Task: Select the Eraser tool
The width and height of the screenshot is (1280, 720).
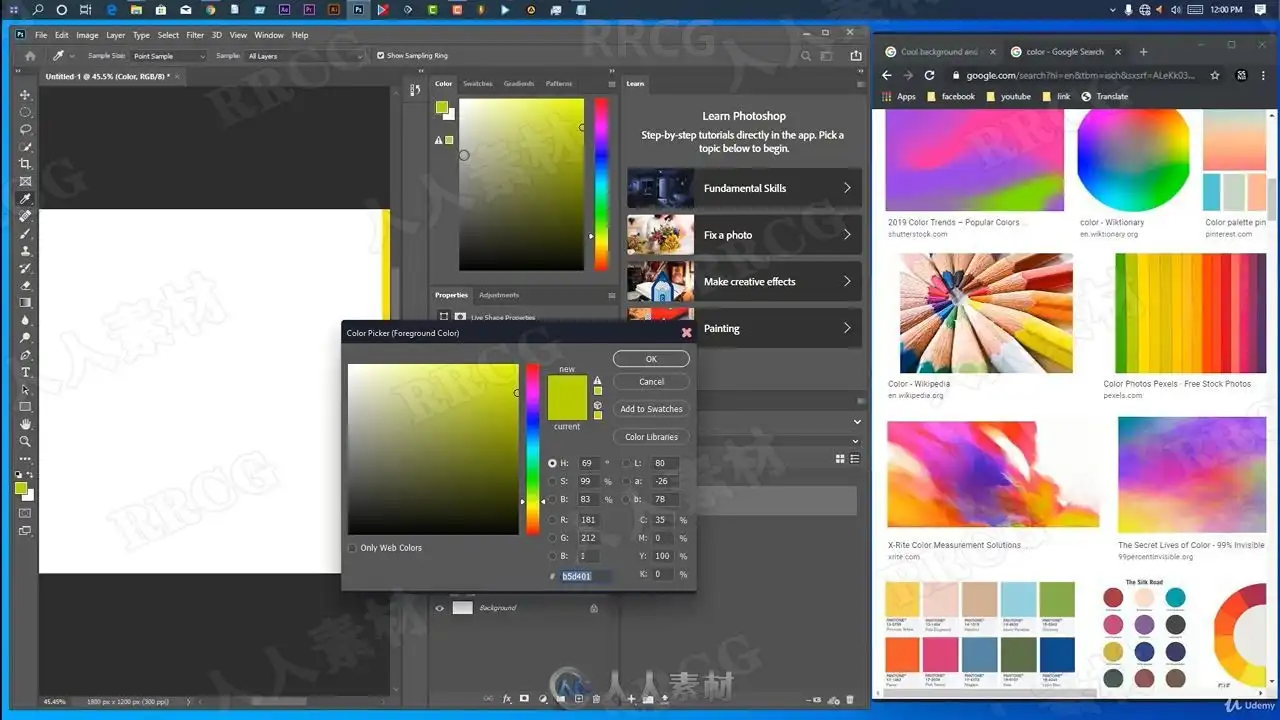Action: (26, 285)
